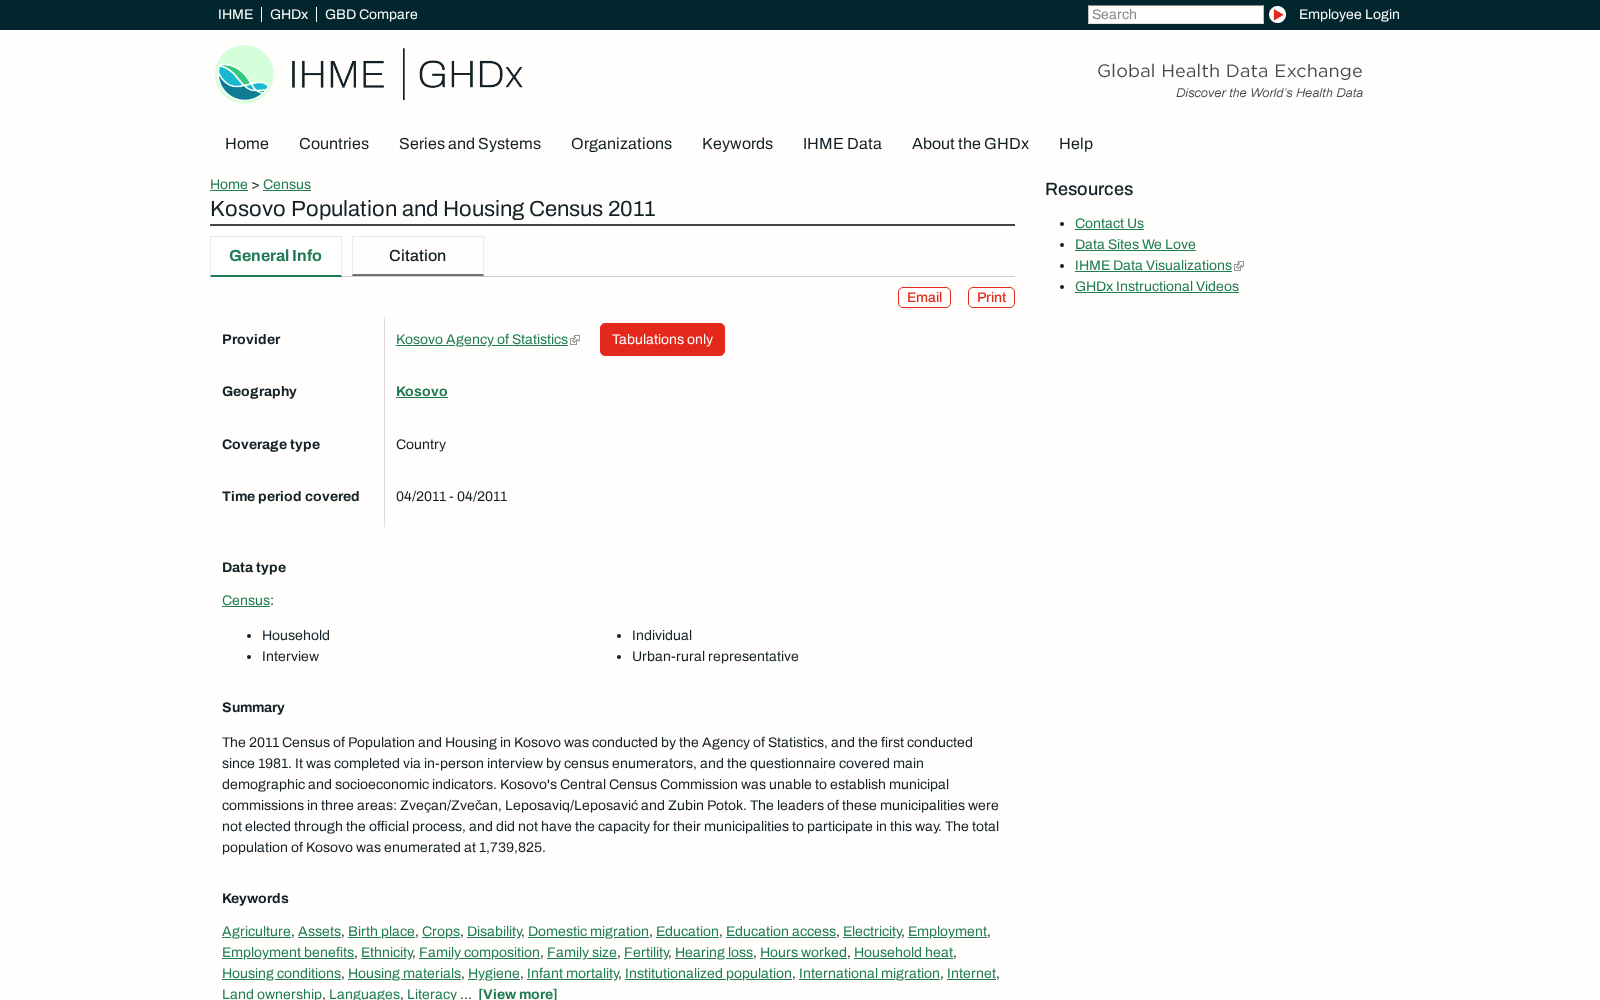This screenshot has width=1600, height=1000.
Task: Open Contact Us resource link
Action: tap(1109, 224)
